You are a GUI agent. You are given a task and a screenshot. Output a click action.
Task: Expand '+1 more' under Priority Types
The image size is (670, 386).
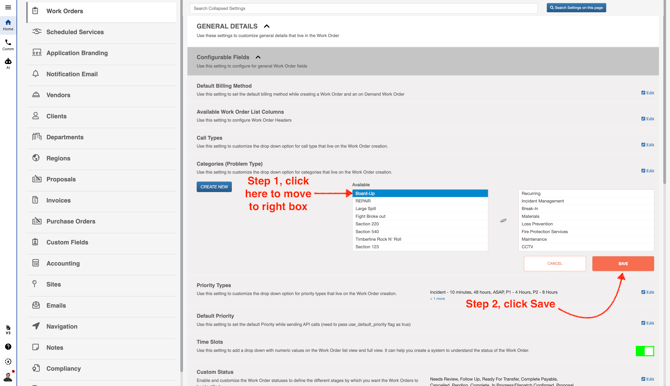coord(437,299)
